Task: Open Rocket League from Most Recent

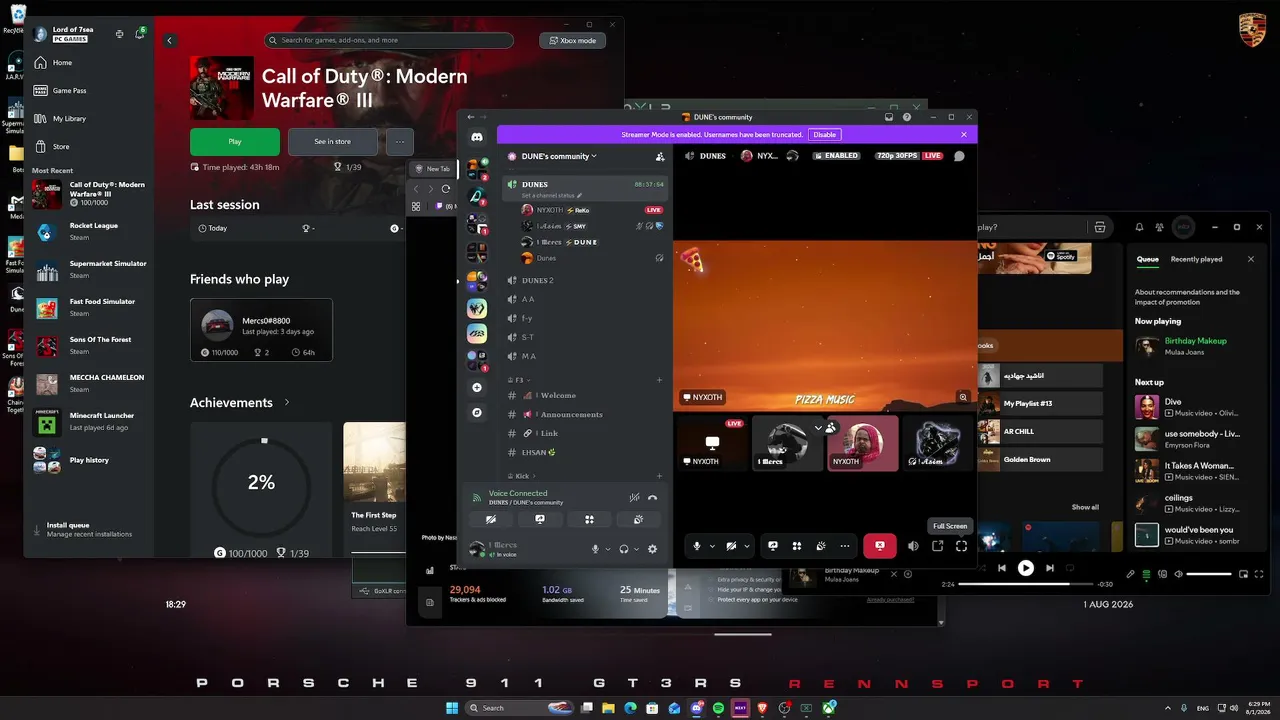Action: pos(89,231)
